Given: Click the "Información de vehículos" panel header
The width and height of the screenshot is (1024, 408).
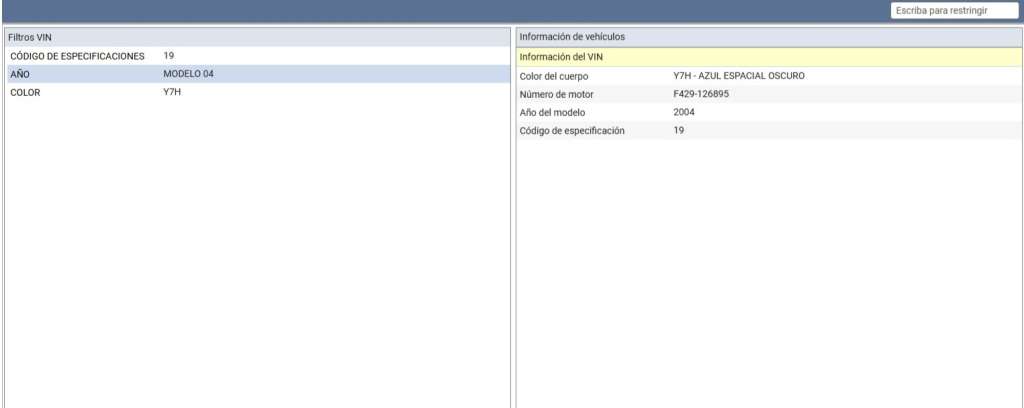Looking at the screenshot, I should [572, 37].
